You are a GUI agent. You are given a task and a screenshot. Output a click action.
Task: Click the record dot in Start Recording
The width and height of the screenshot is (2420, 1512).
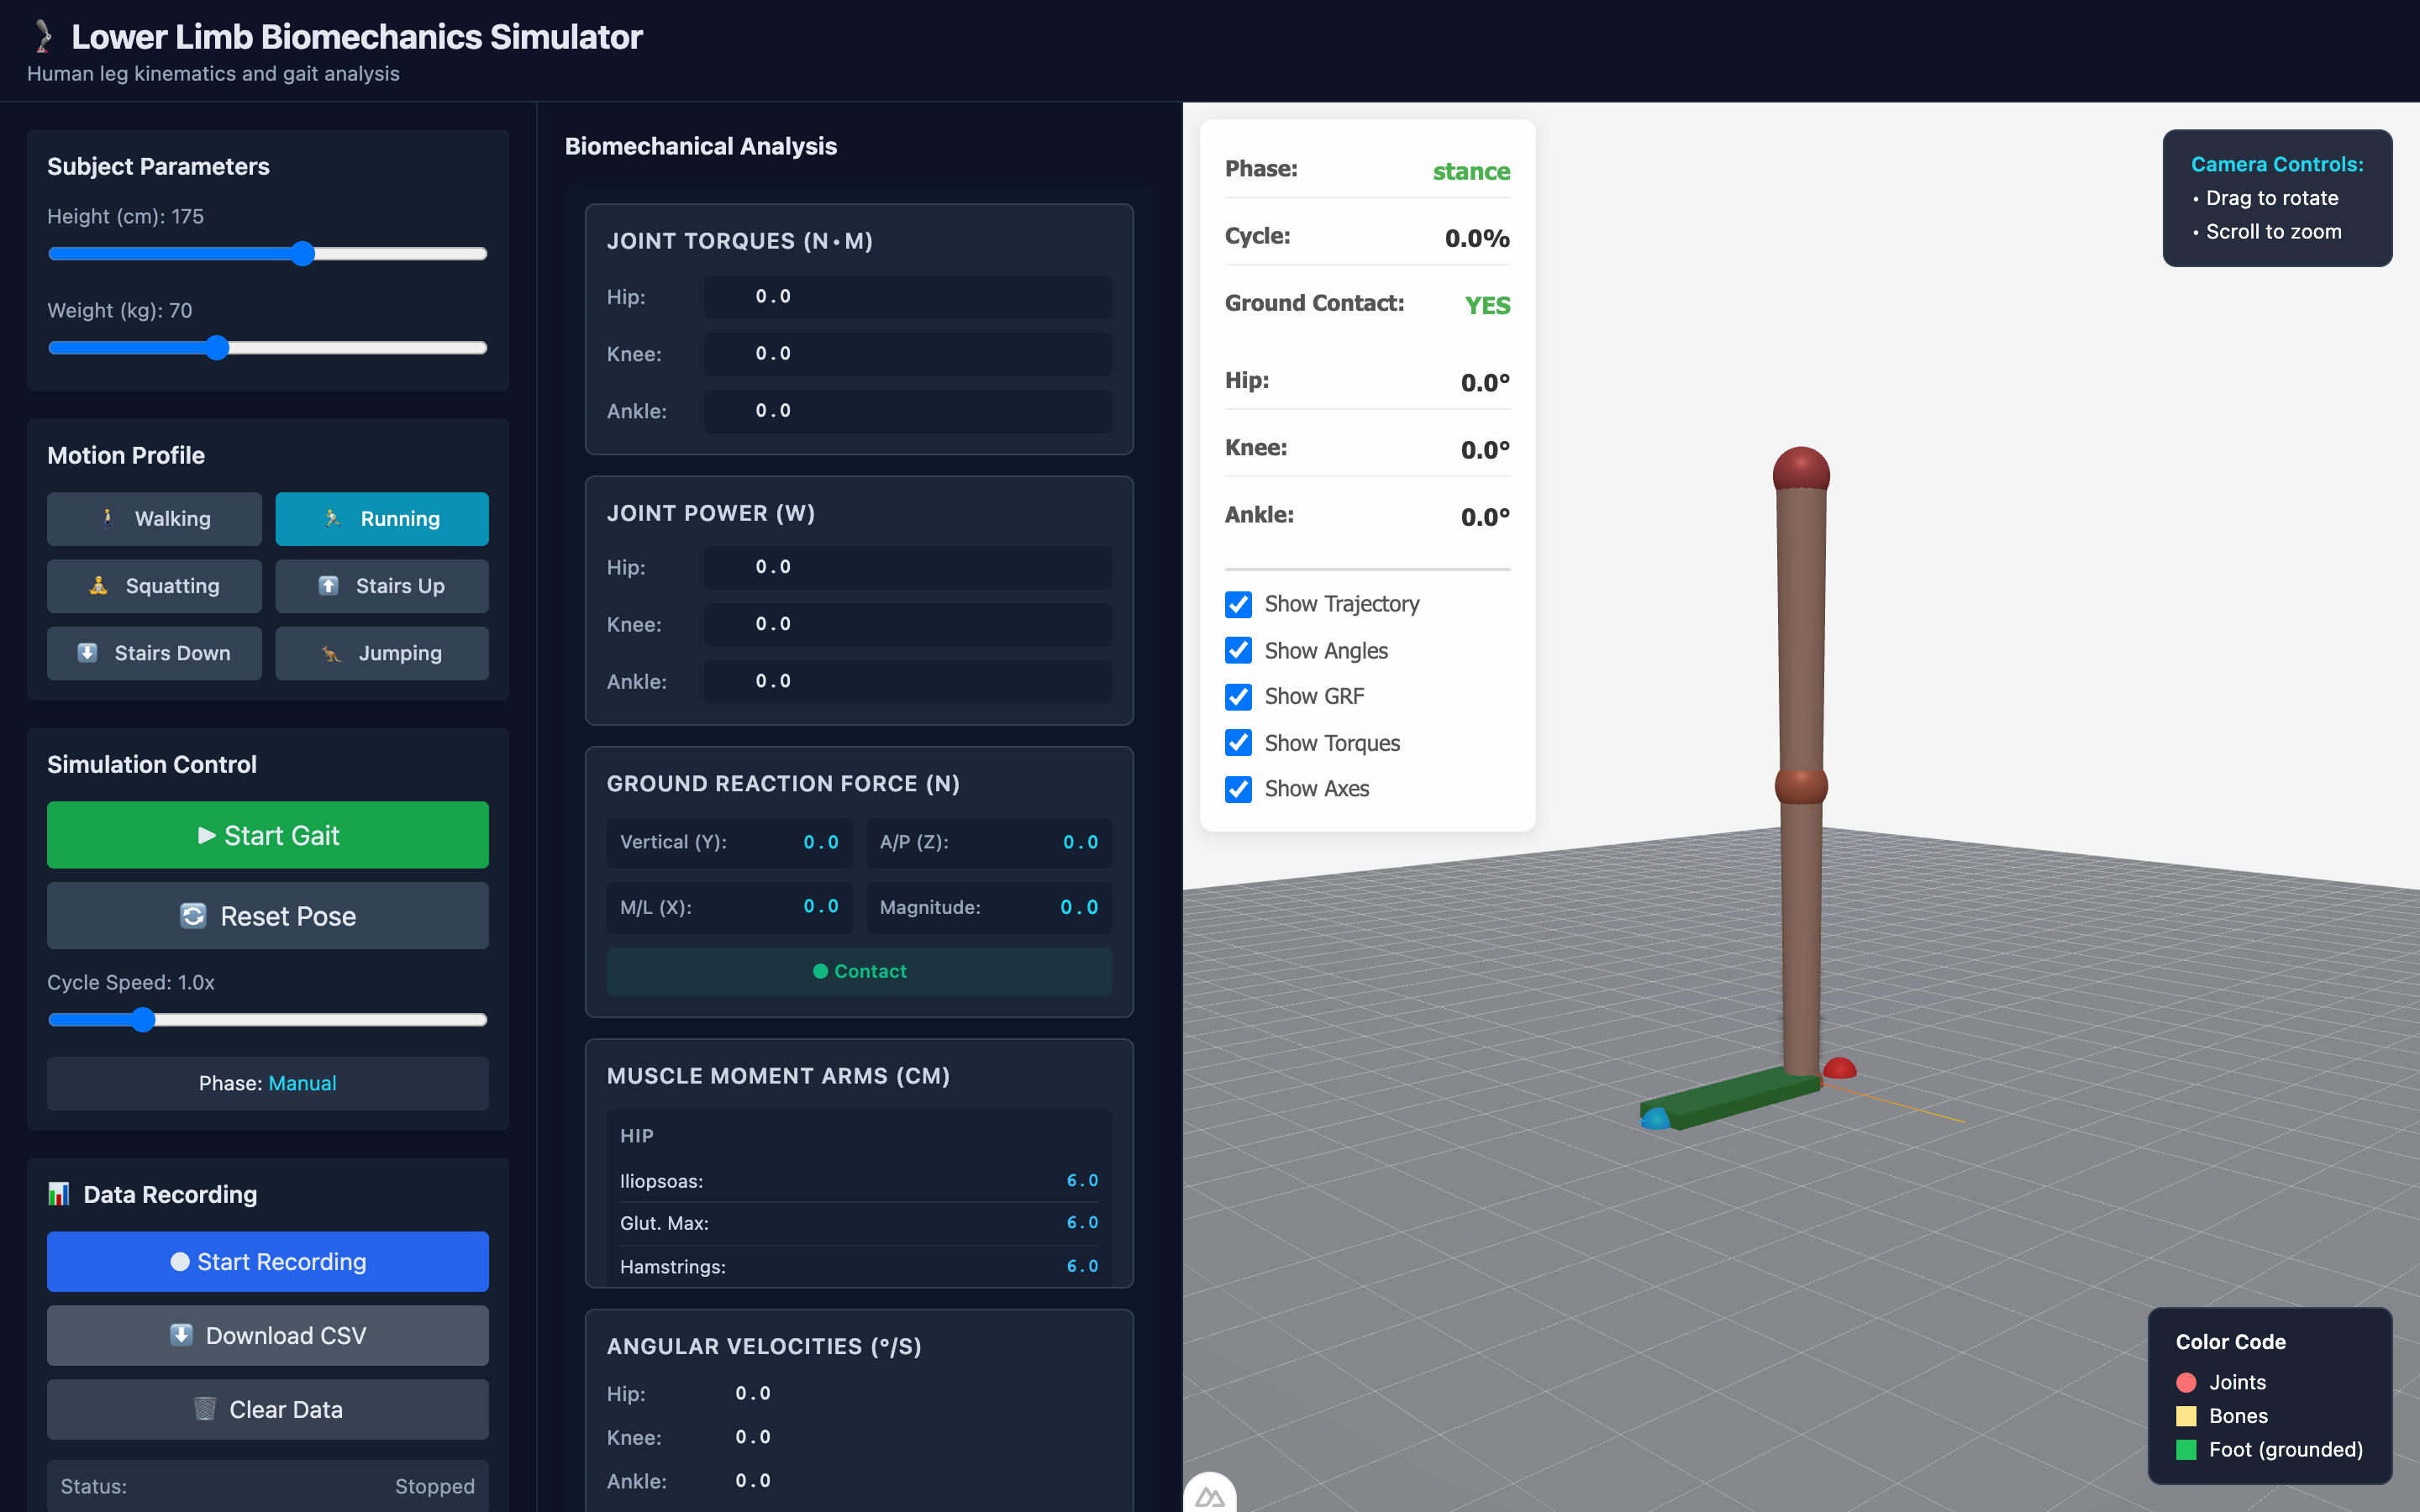[180, 1261]
